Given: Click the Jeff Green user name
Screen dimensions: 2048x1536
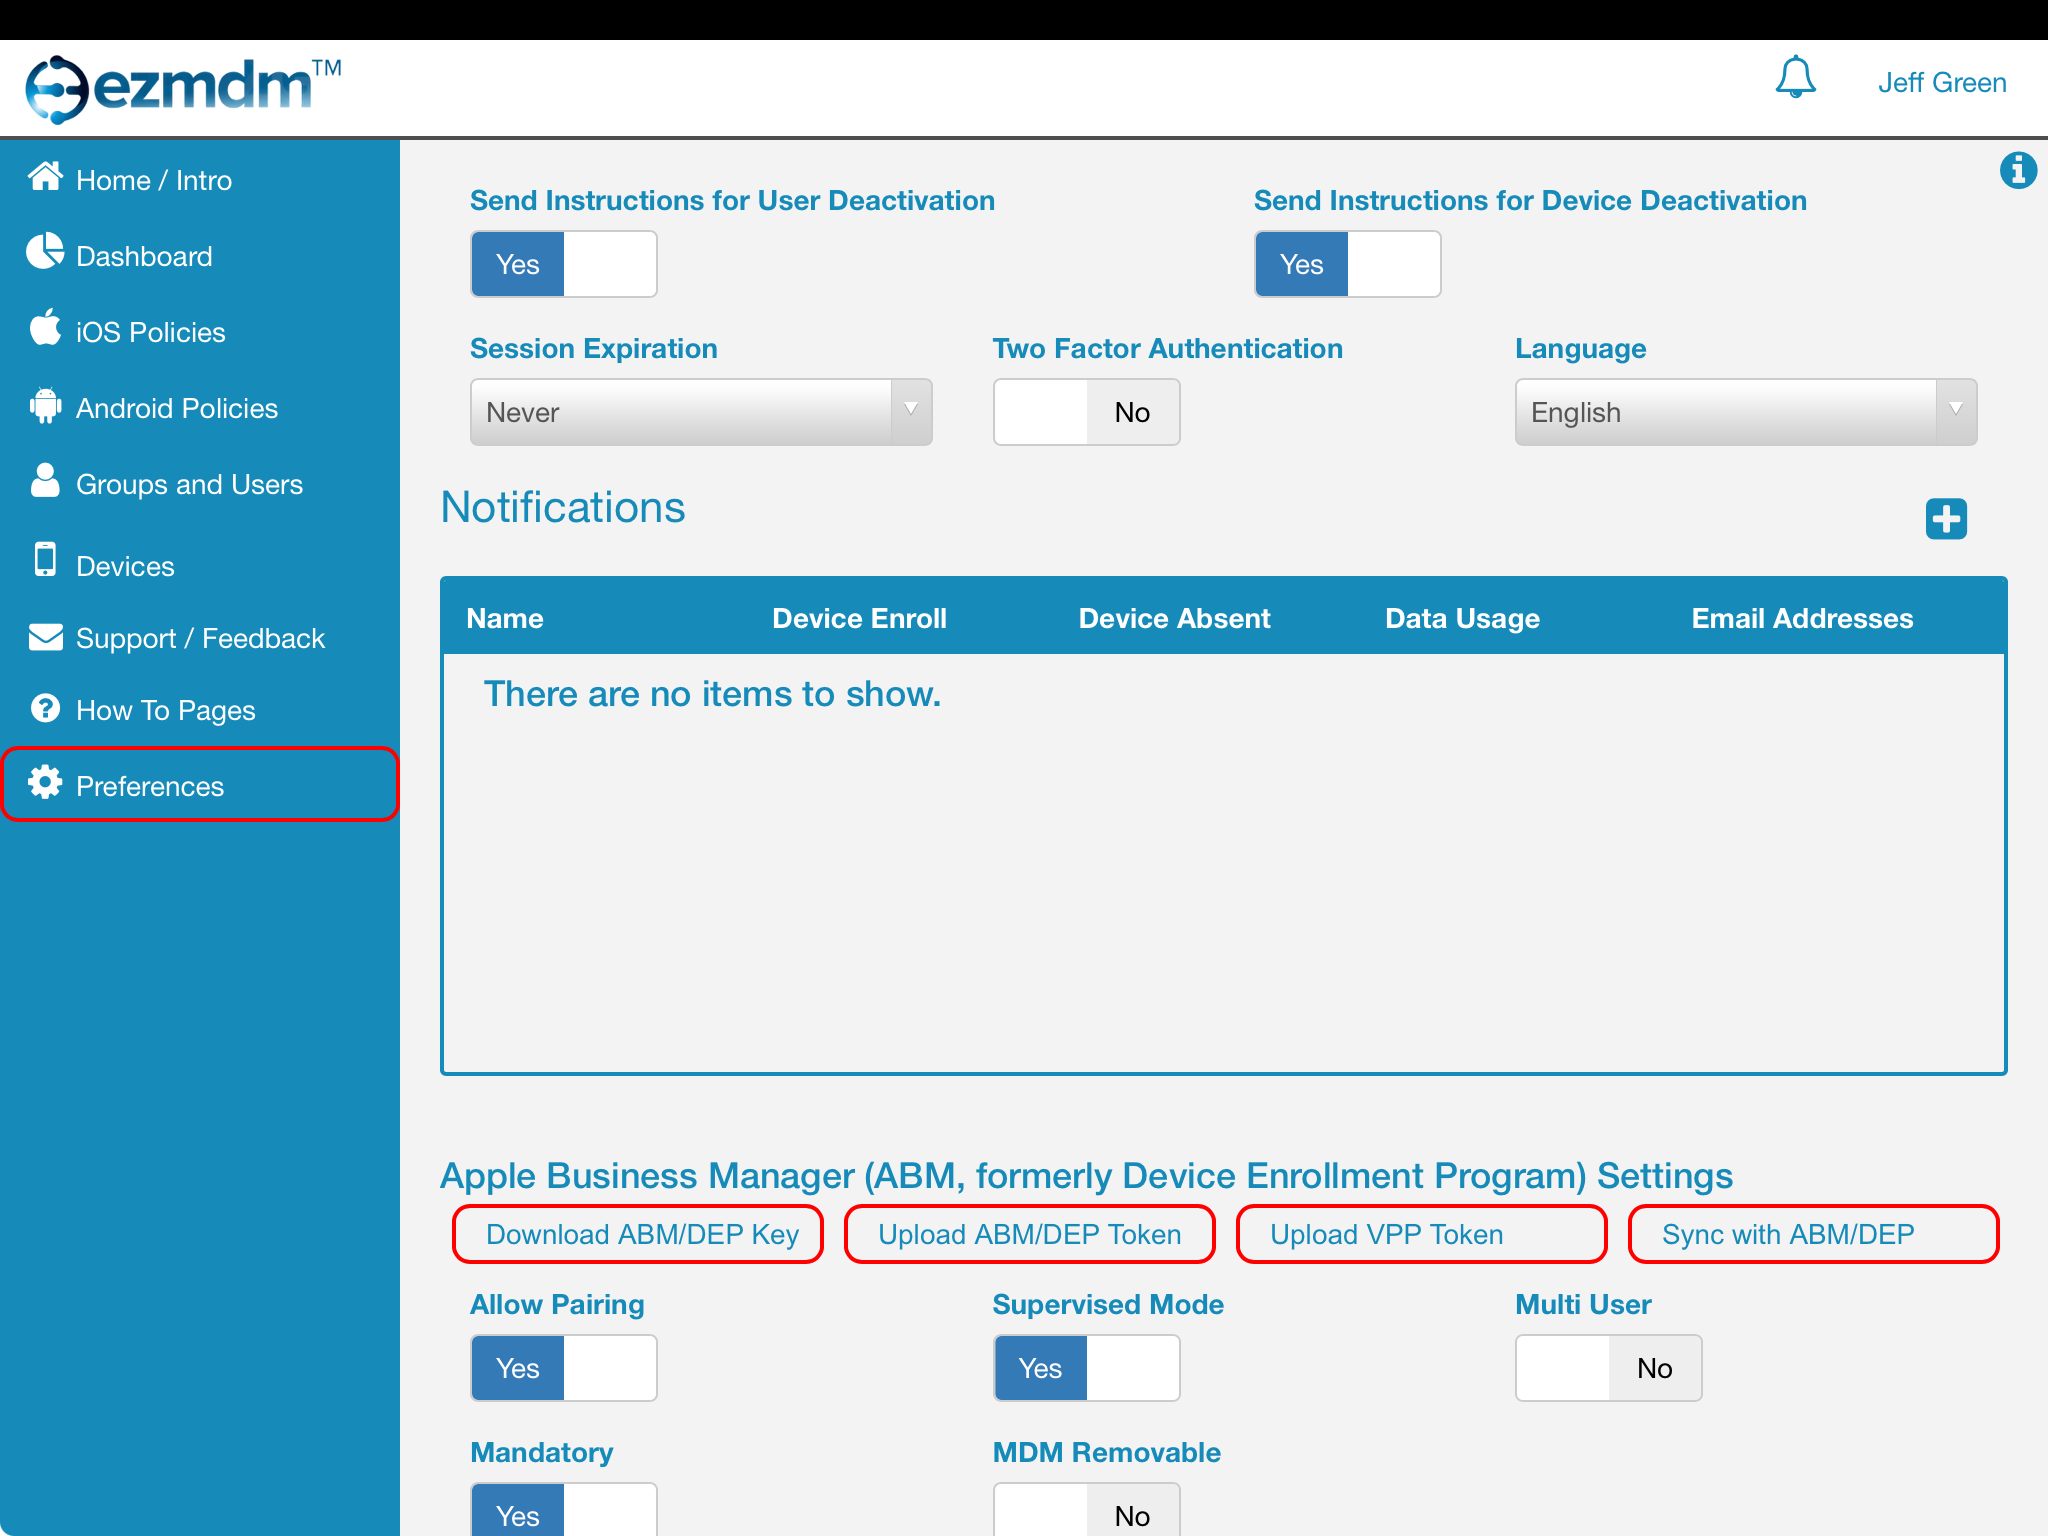Looking at the screenshot, I should 1941,83.
